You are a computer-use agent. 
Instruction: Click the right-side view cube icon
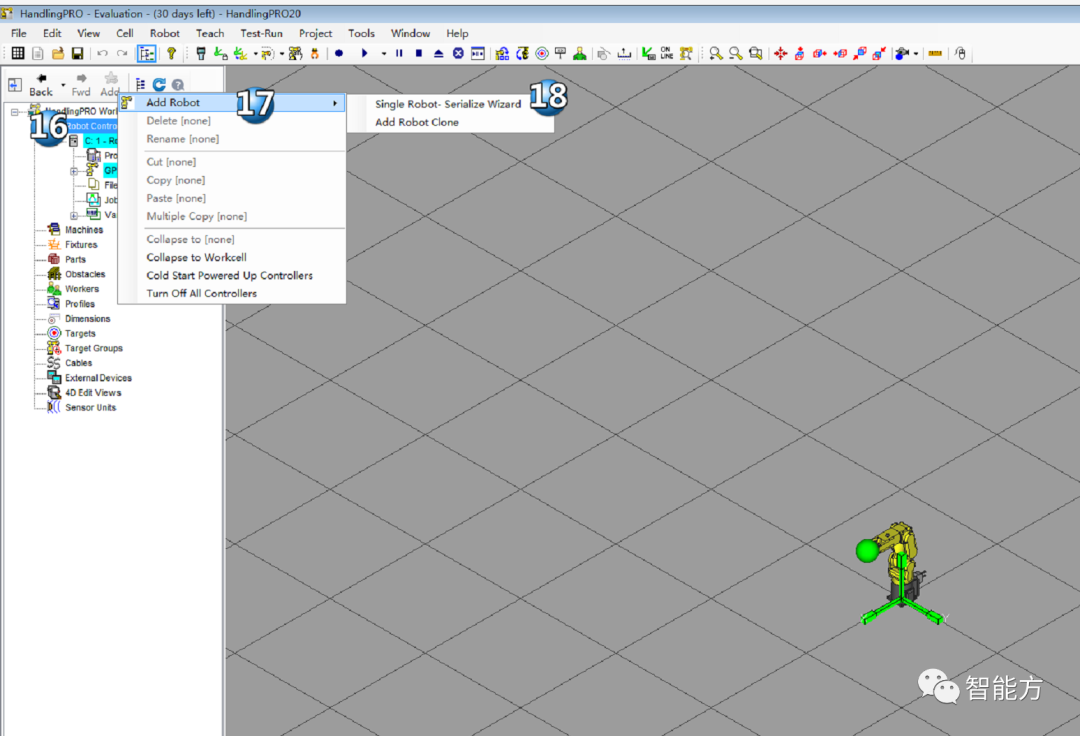(x=820, y=53)
